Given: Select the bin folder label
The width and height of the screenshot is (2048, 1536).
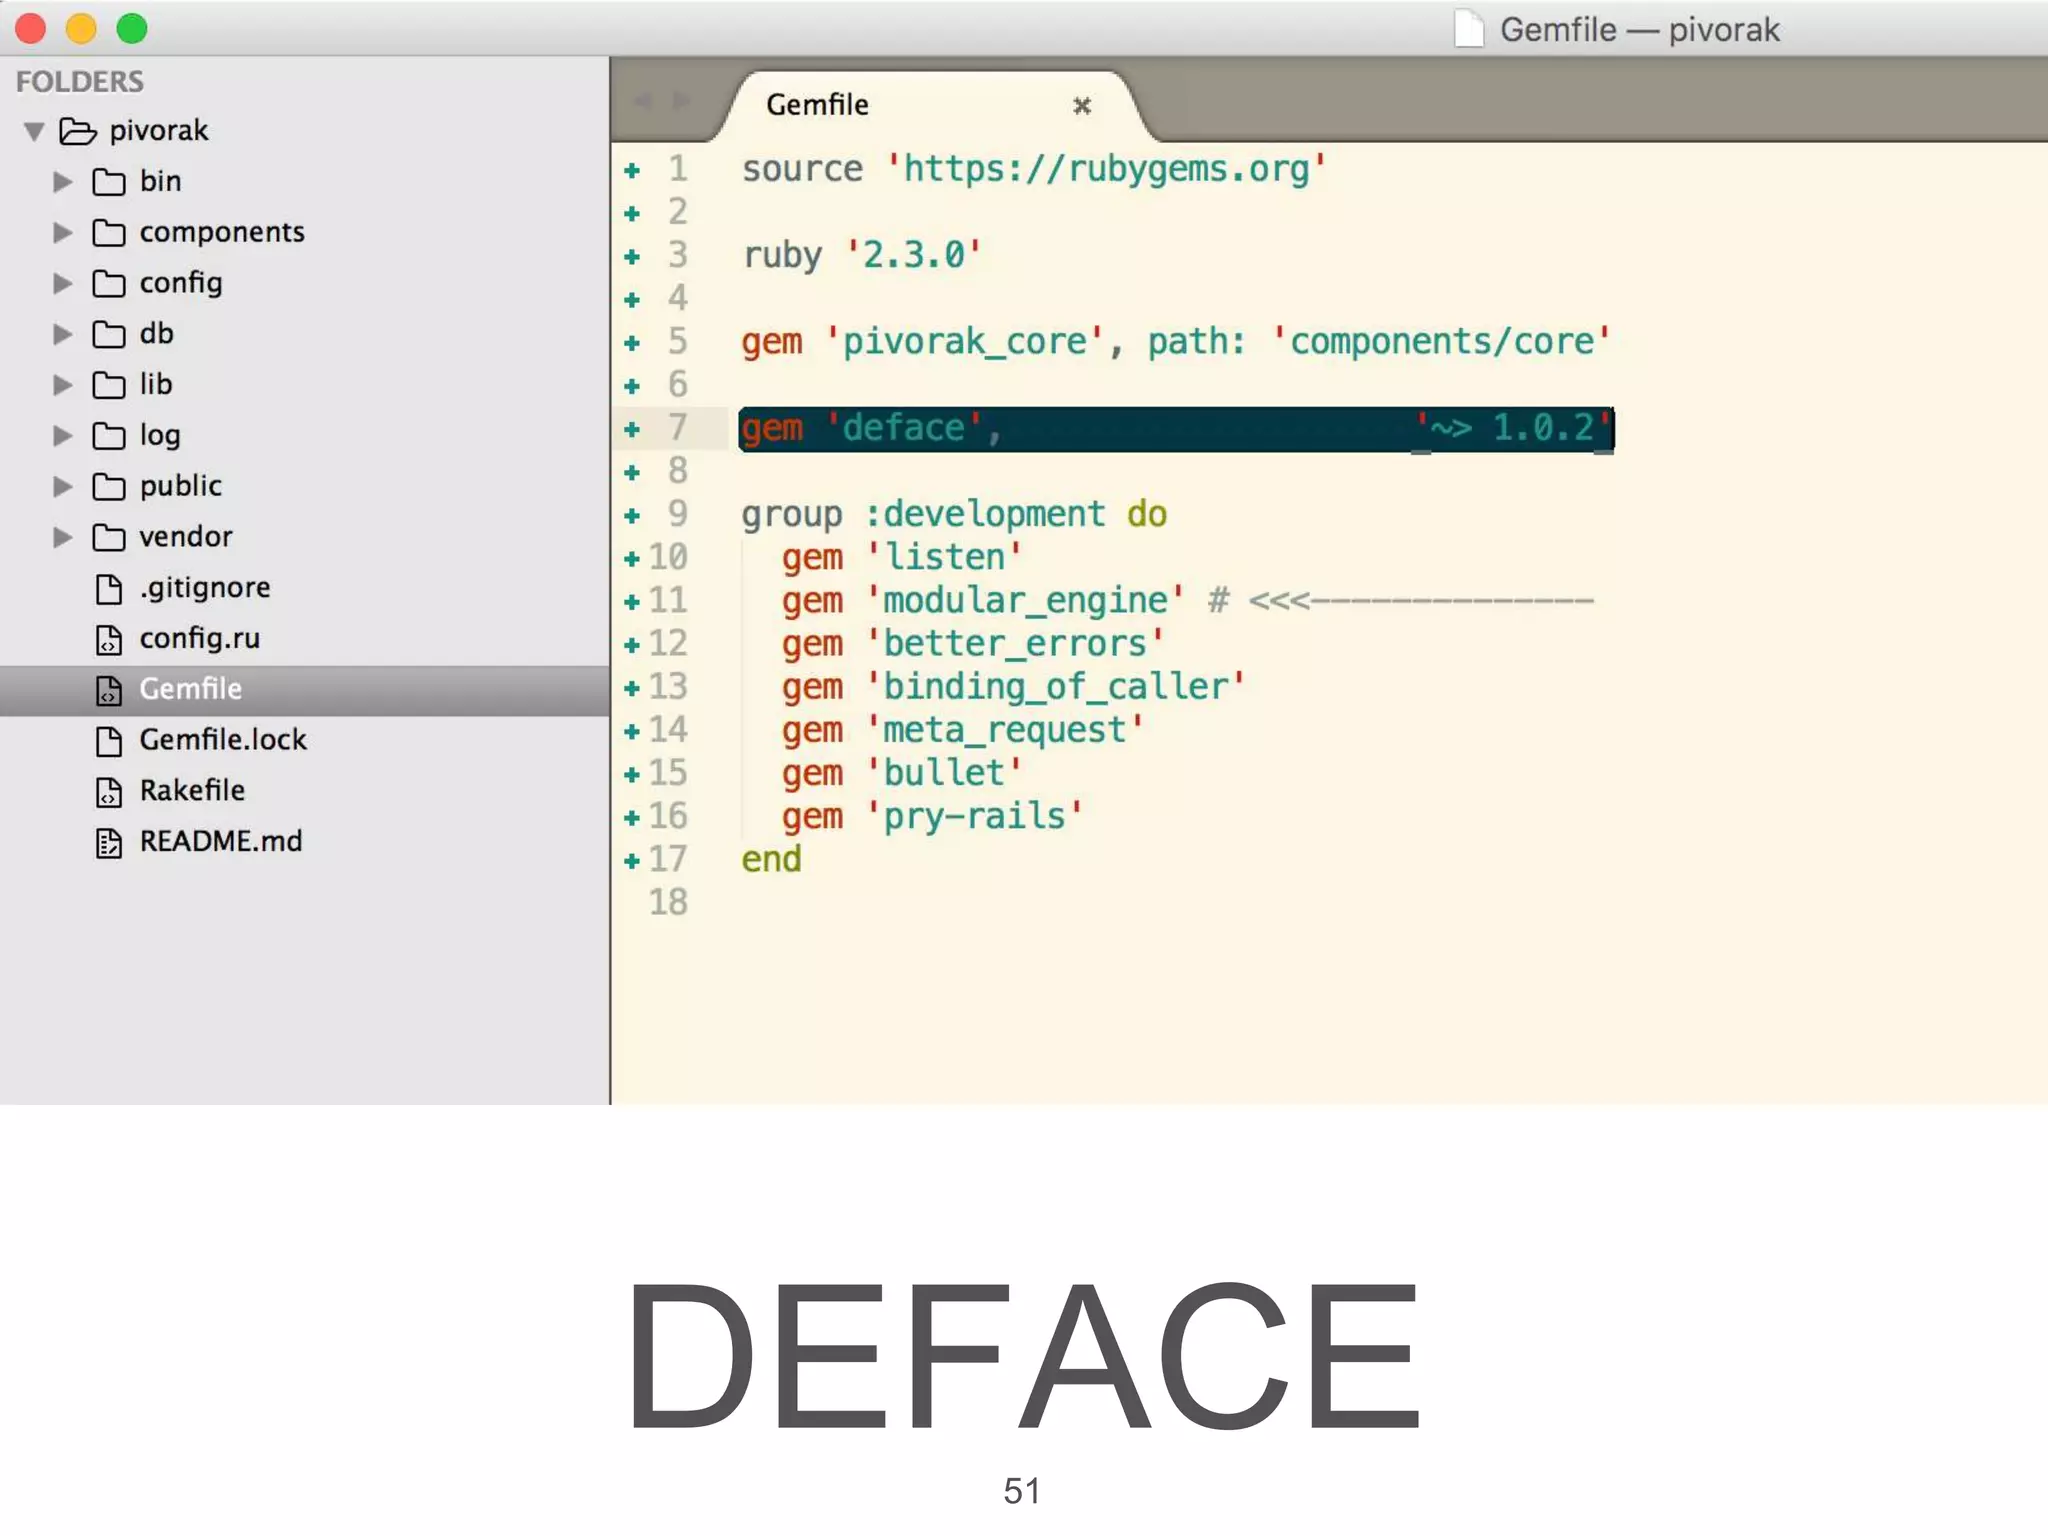Looking at the screenshot, I should [161, 181].
